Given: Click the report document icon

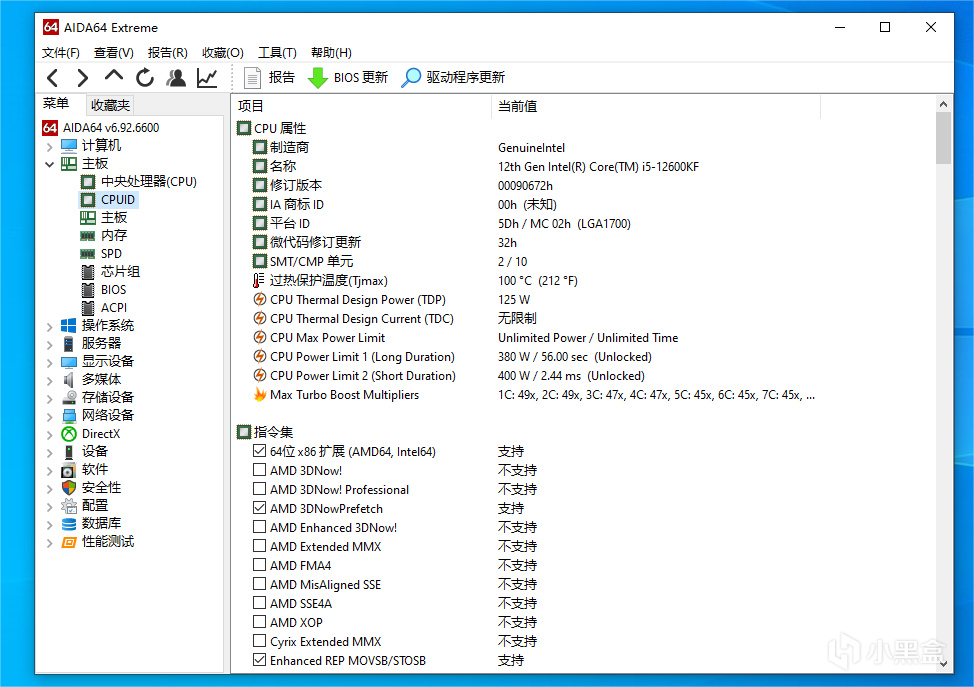Looking at the screenshot, I should 252,78.
